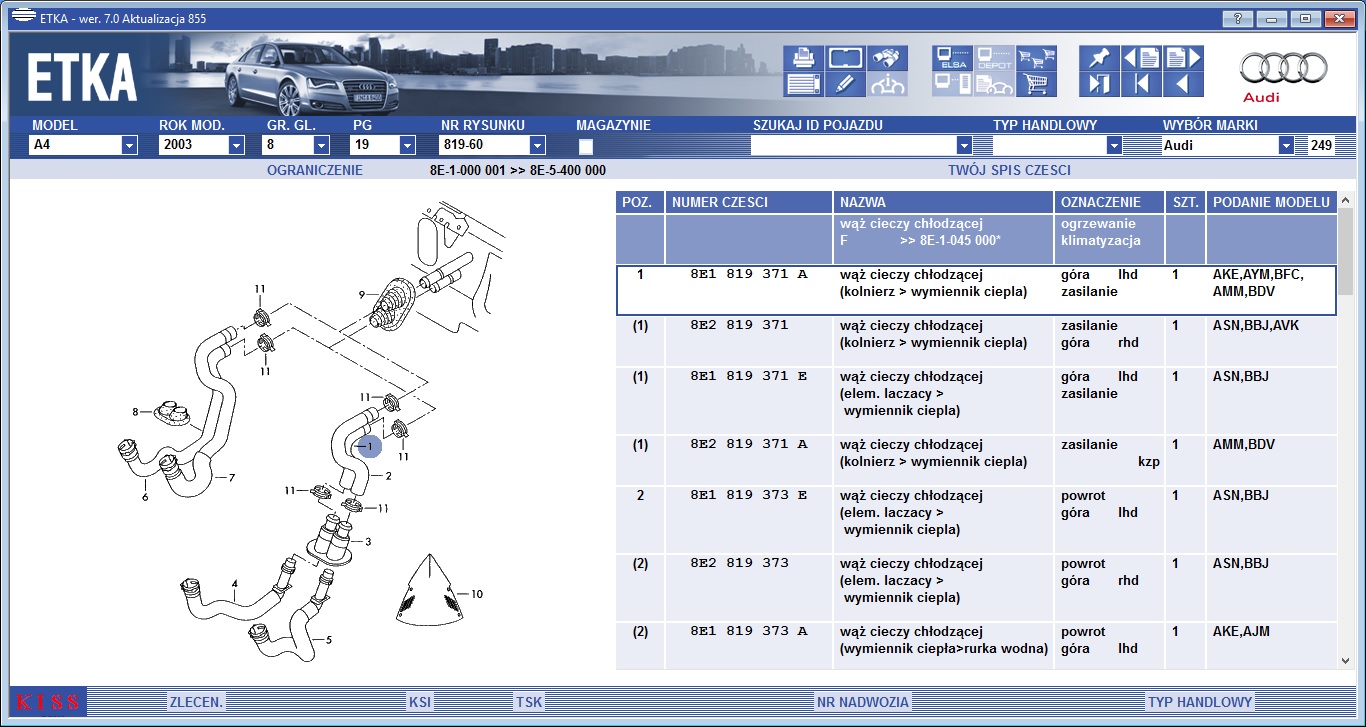Click the NR NADWOZIA bottom bar button

tap(862, 702)
